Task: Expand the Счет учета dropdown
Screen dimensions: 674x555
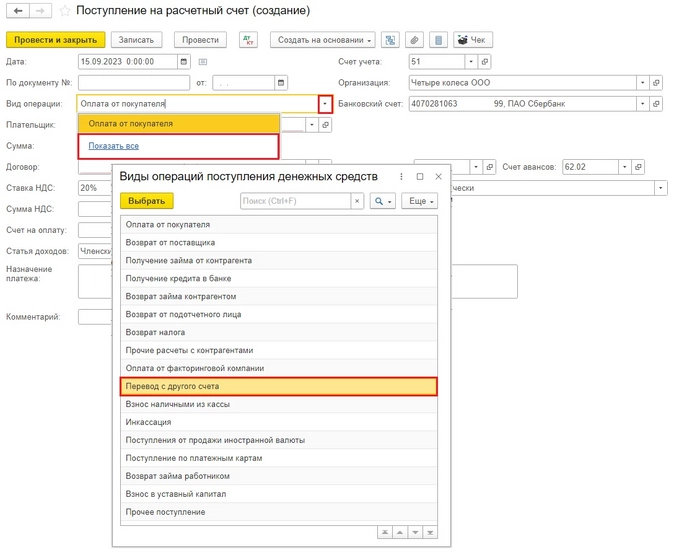Action: point(470,62)
